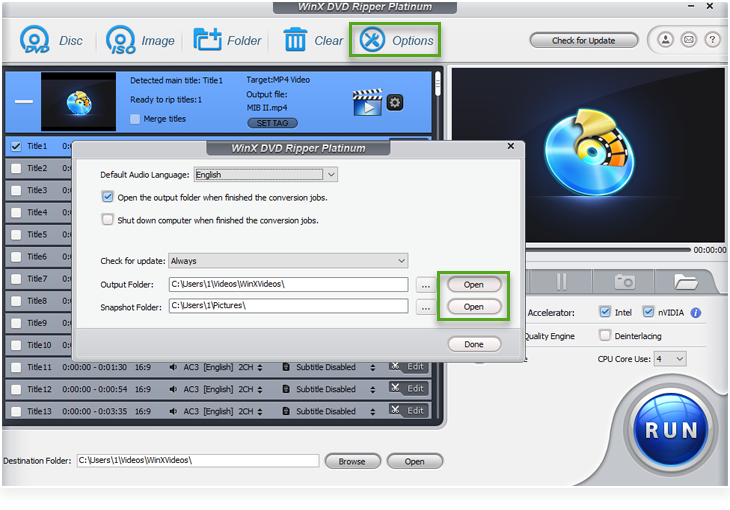Click the preview playback progress bar
This screenshot has height=510, width=730.
point(608,250)
